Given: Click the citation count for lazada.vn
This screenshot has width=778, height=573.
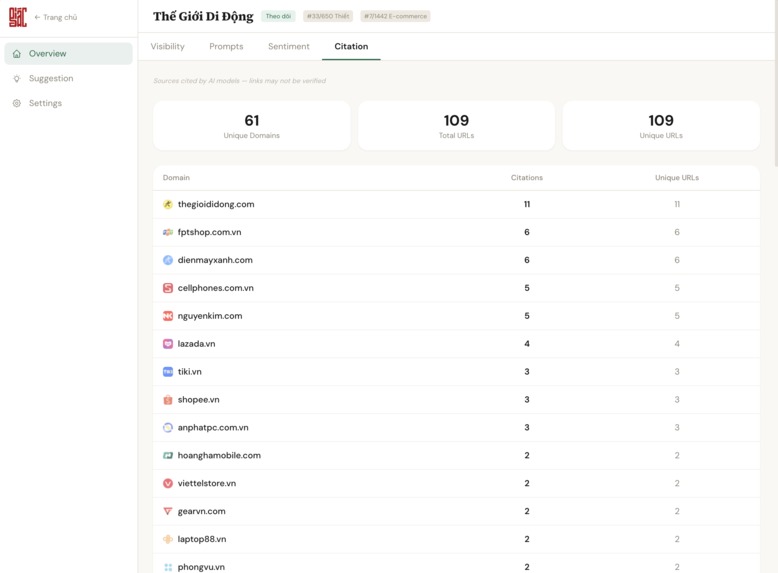Looking at the screenshot, I should [527, 344].
